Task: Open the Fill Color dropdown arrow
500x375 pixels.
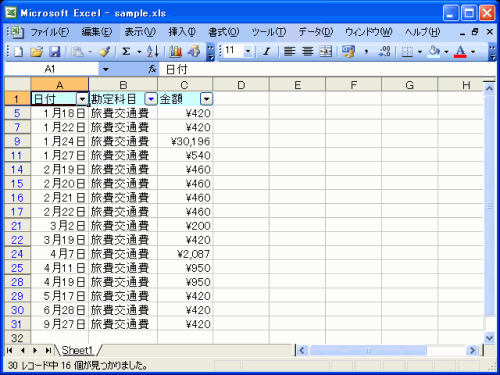Action: click(x=446, y=52)
